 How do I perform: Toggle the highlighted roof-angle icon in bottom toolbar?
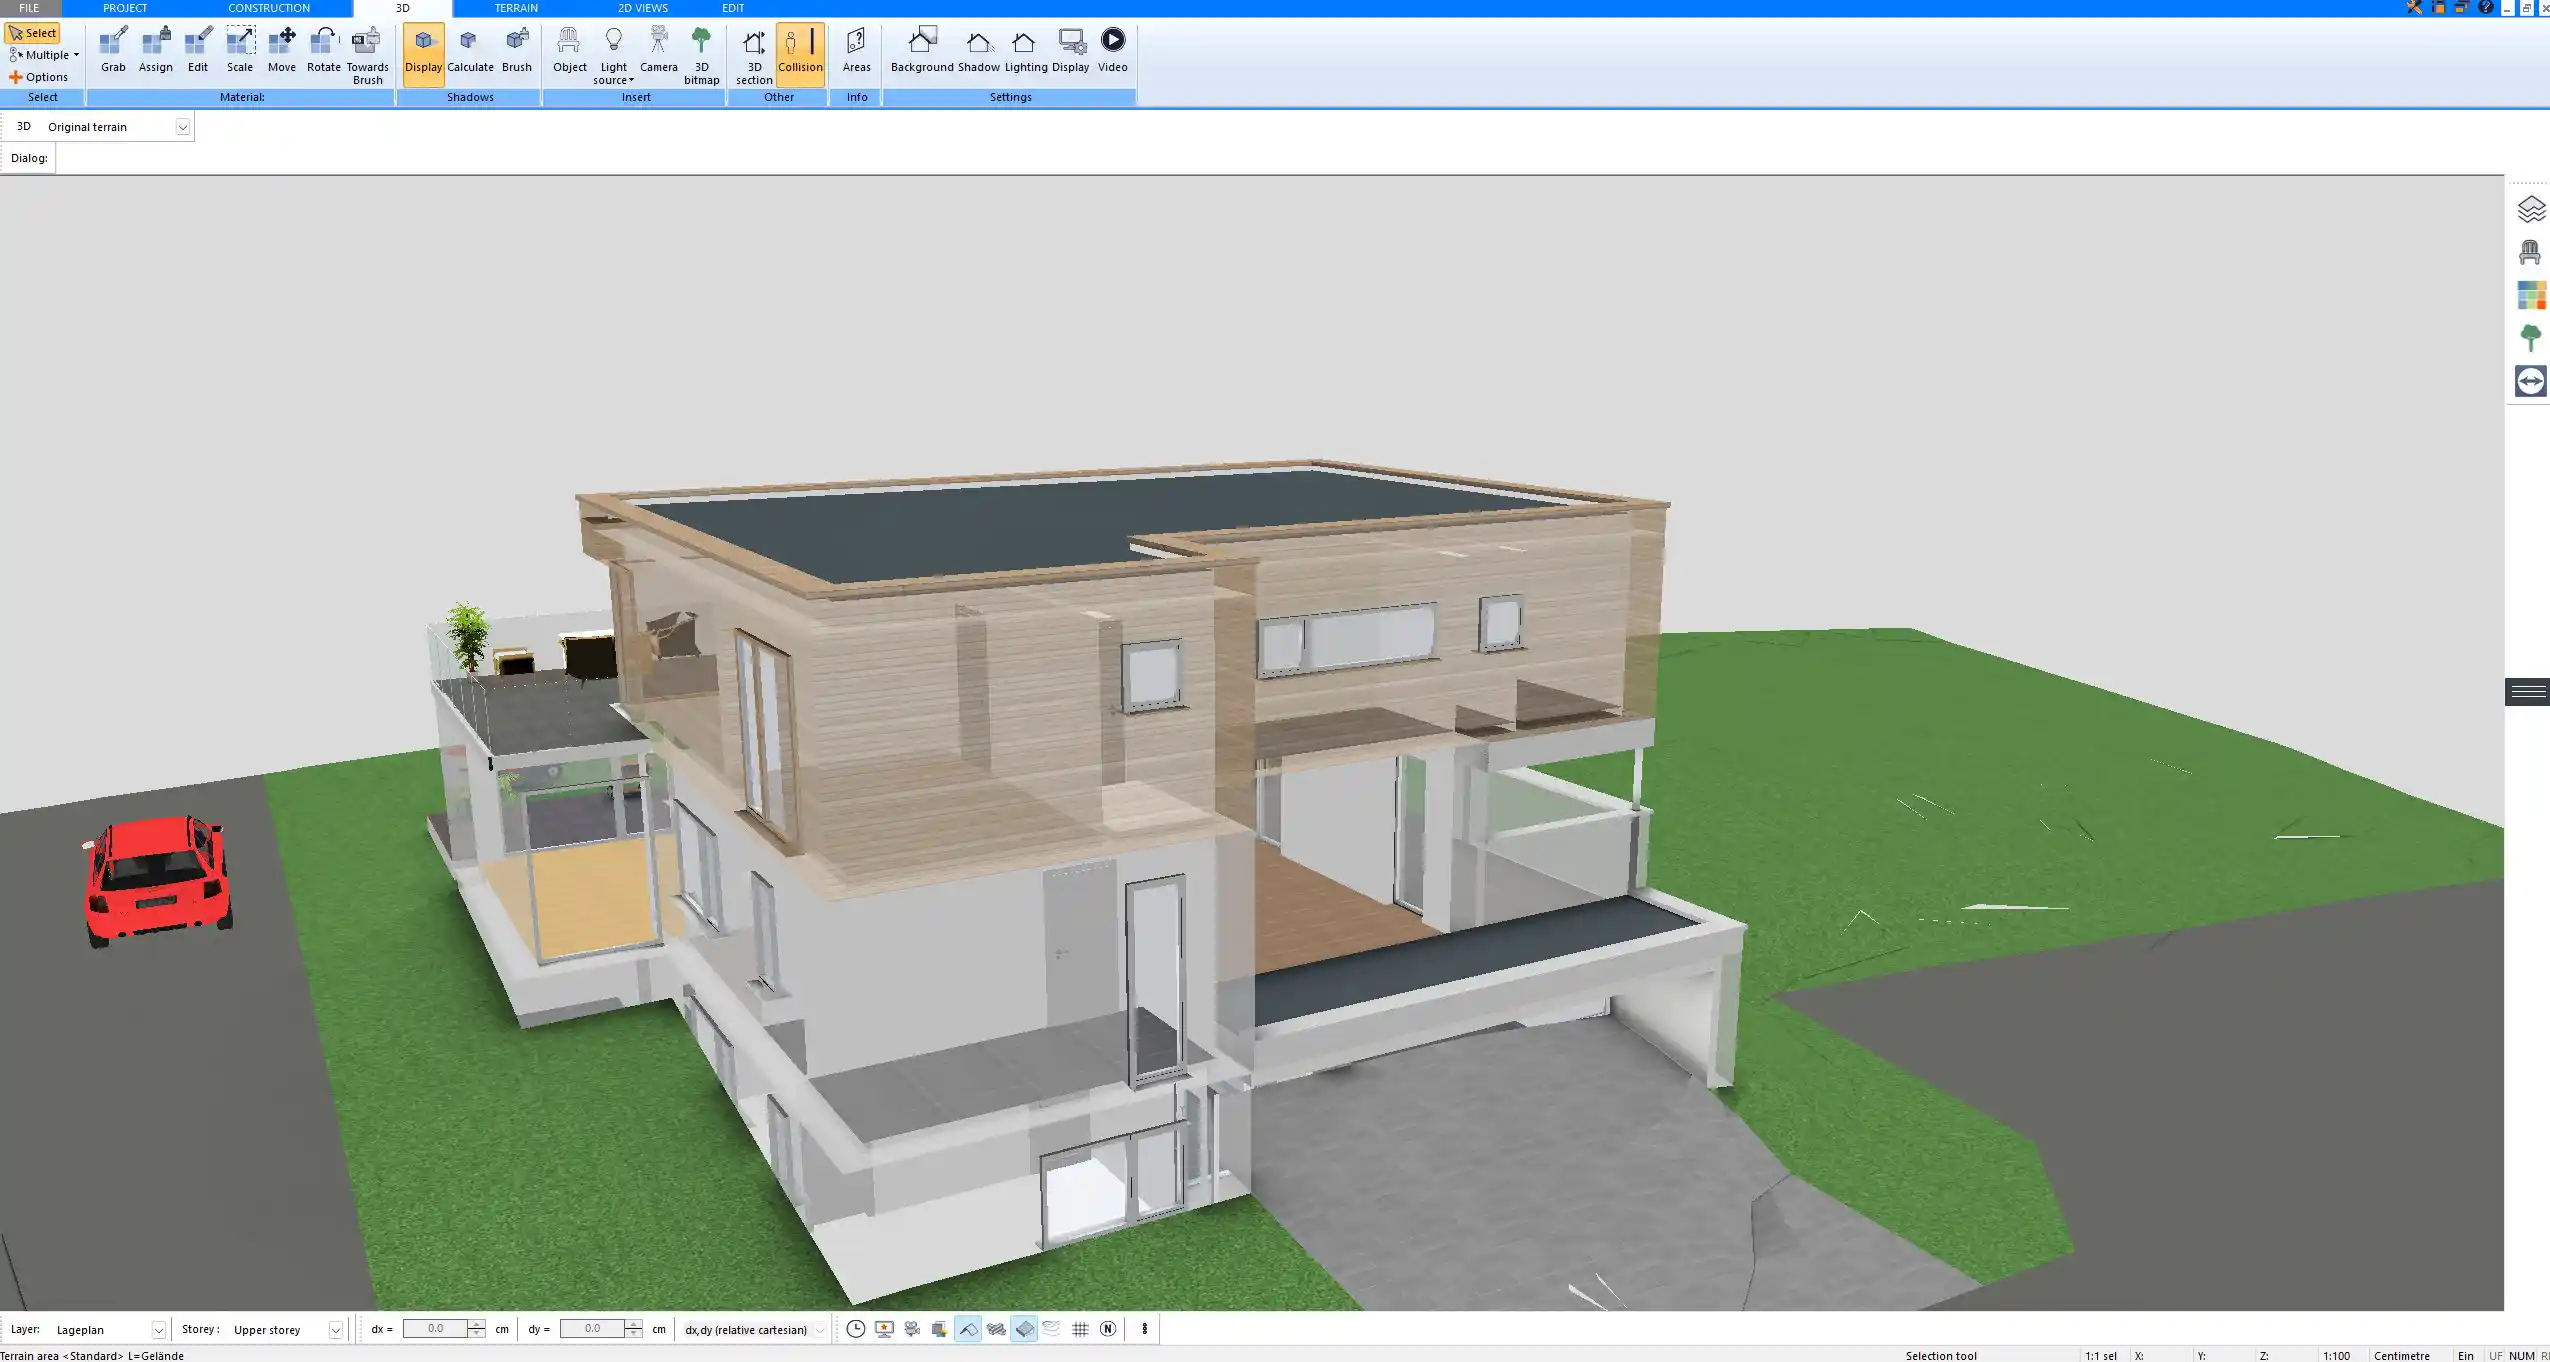point(968,1329)
